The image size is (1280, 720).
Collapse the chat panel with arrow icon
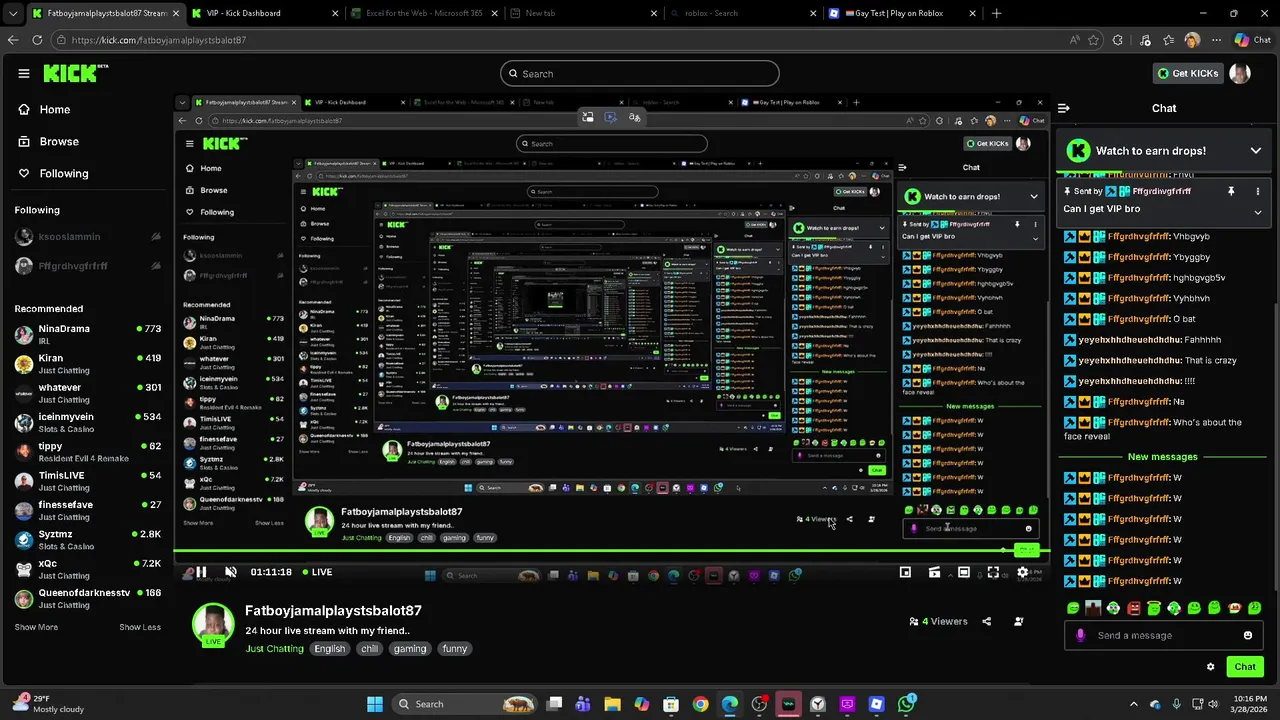pos(1064,108)
